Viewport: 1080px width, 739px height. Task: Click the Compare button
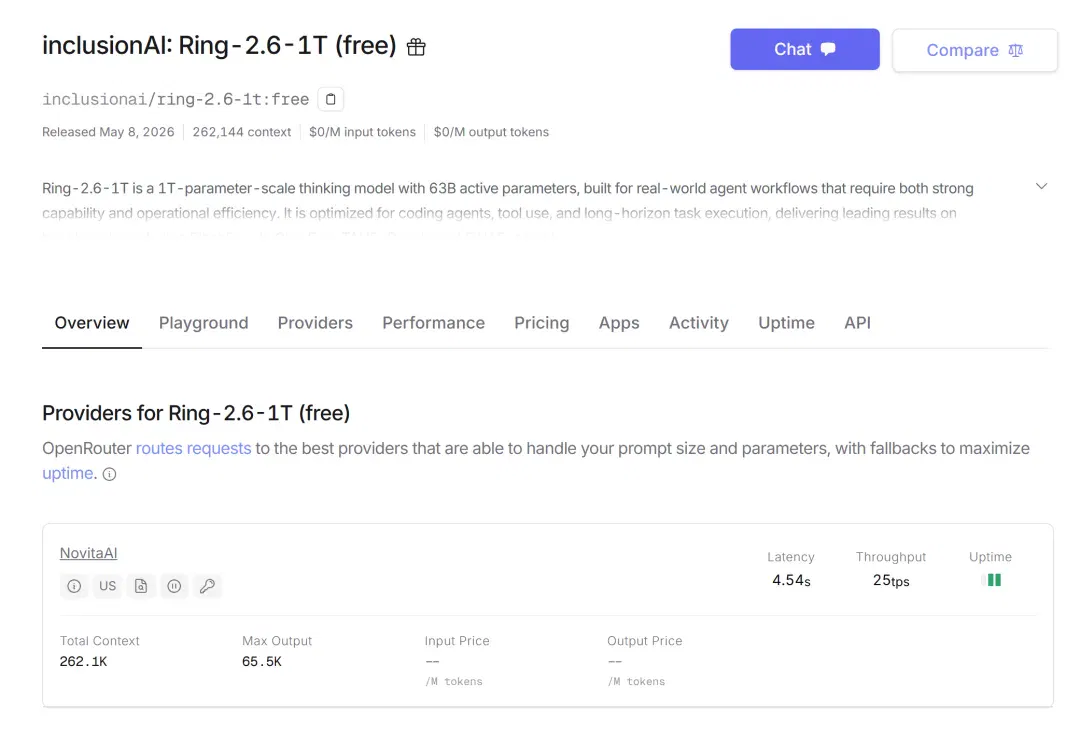click(x=975, y=50)
